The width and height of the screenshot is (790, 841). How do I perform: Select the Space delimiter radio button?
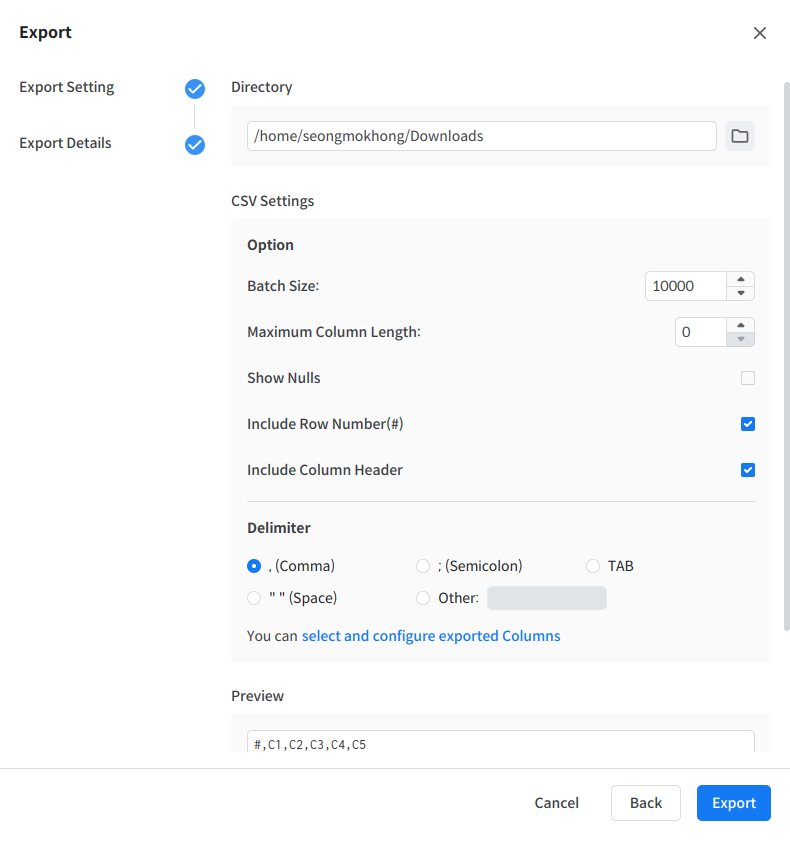point(254,598)
